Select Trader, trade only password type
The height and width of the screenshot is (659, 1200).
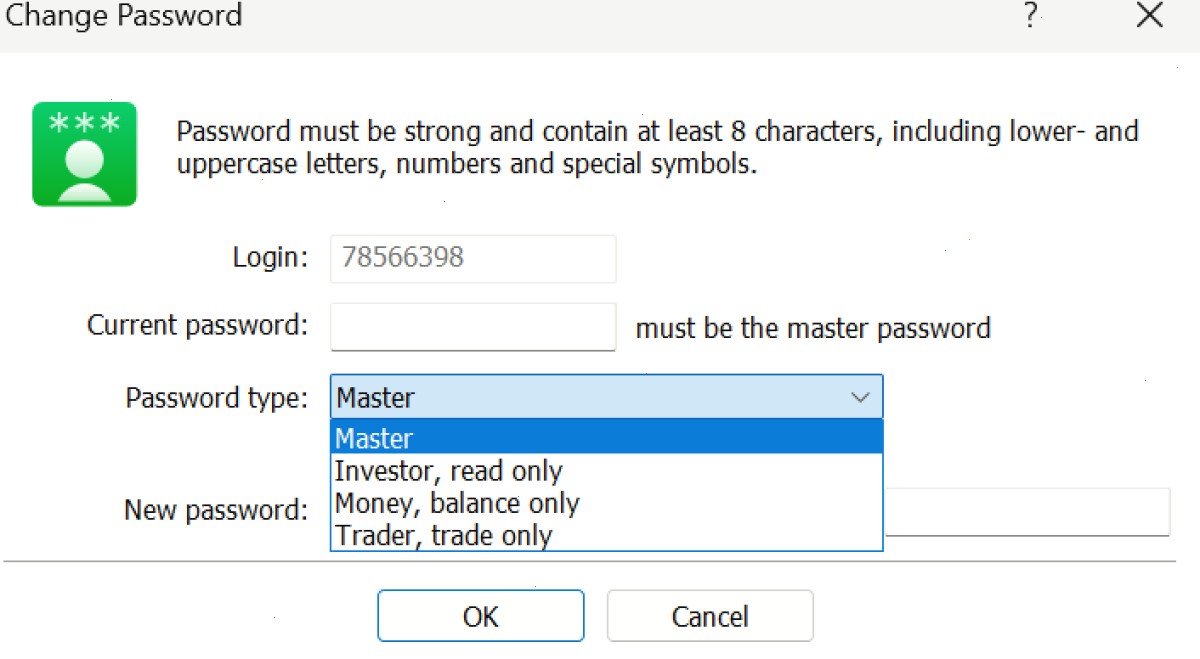[606, 535]
